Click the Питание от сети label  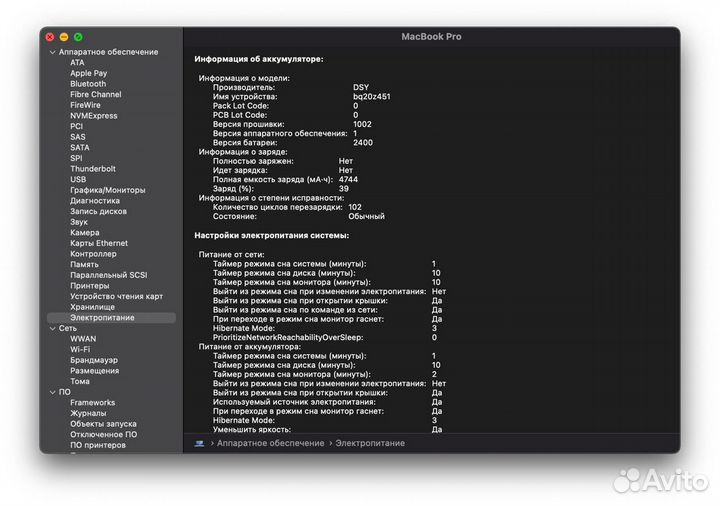point(231,255)
